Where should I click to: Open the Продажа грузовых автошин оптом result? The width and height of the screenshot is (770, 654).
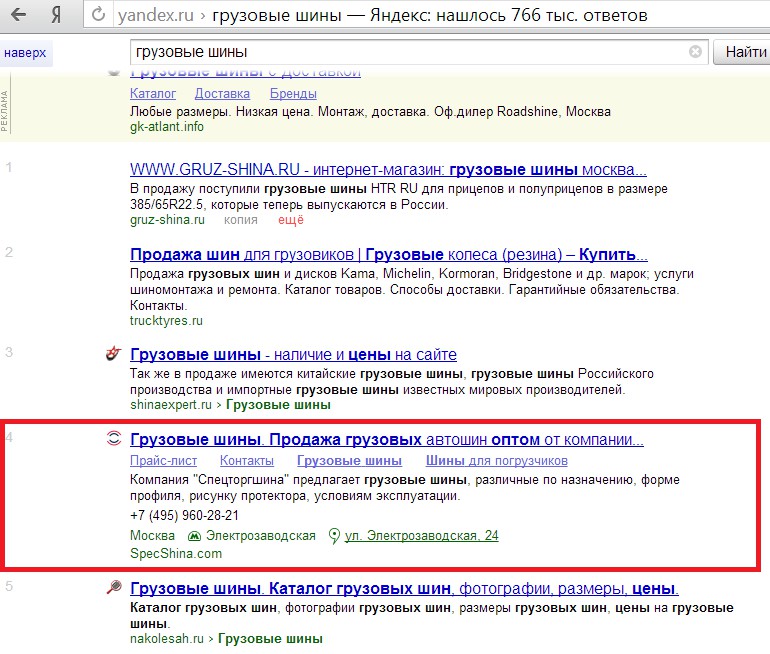(x=386, y=439)
